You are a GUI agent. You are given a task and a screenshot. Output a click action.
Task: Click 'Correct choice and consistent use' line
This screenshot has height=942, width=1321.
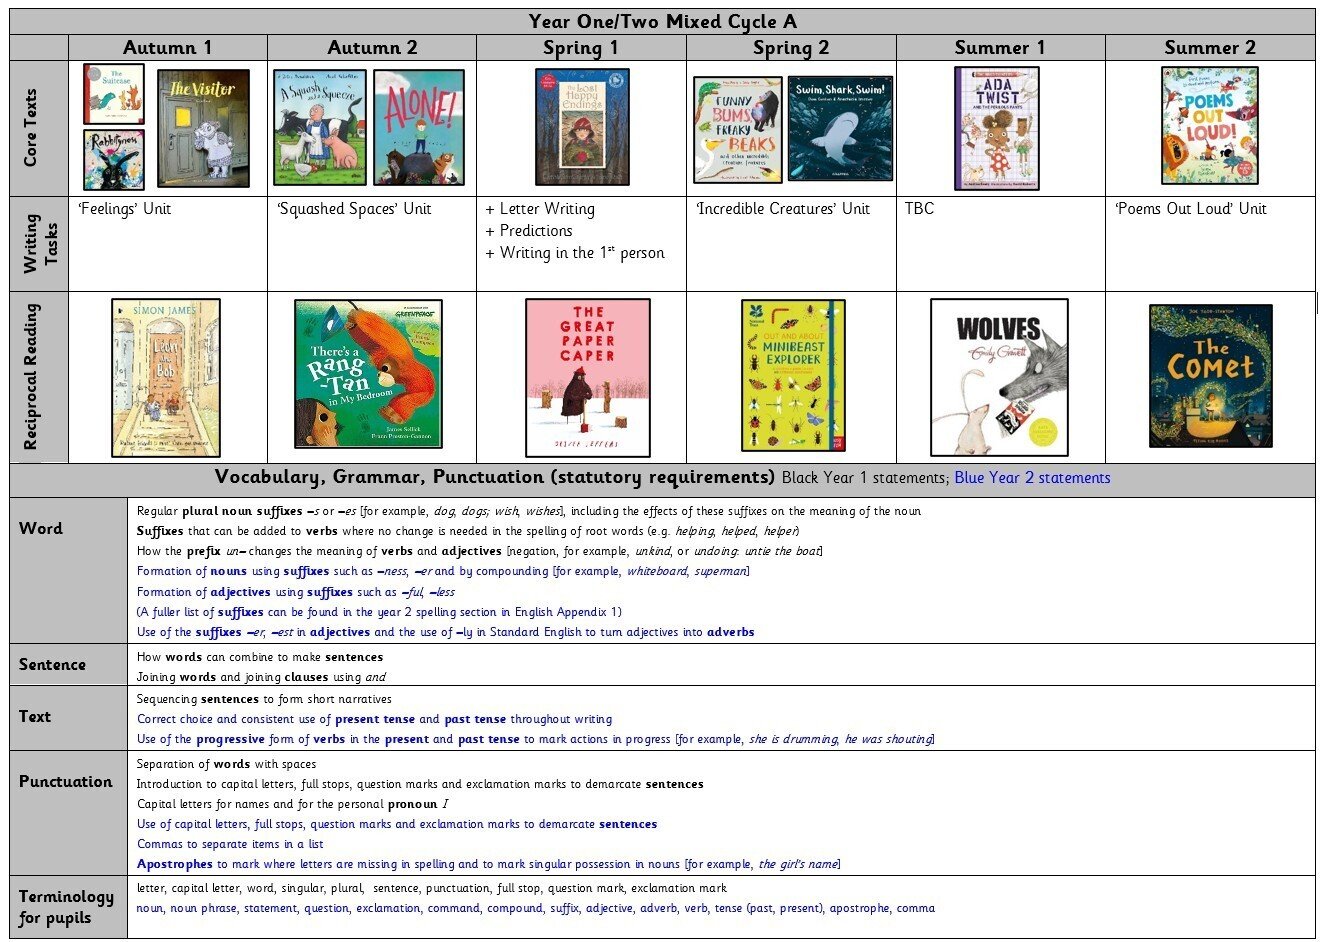tap(374, 719)
